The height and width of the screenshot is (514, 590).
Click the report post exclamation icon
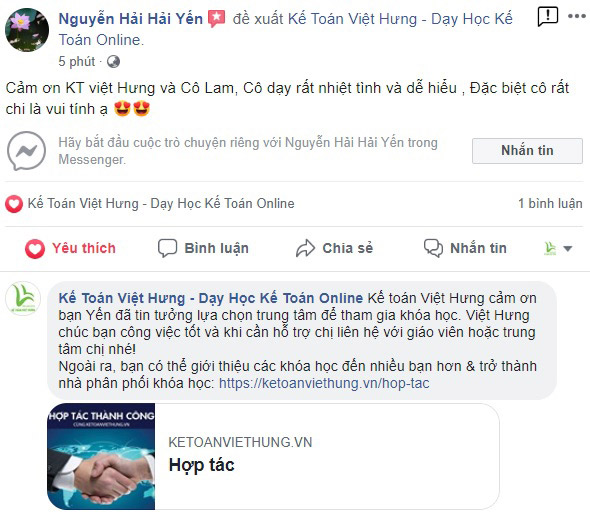(547, 17)
